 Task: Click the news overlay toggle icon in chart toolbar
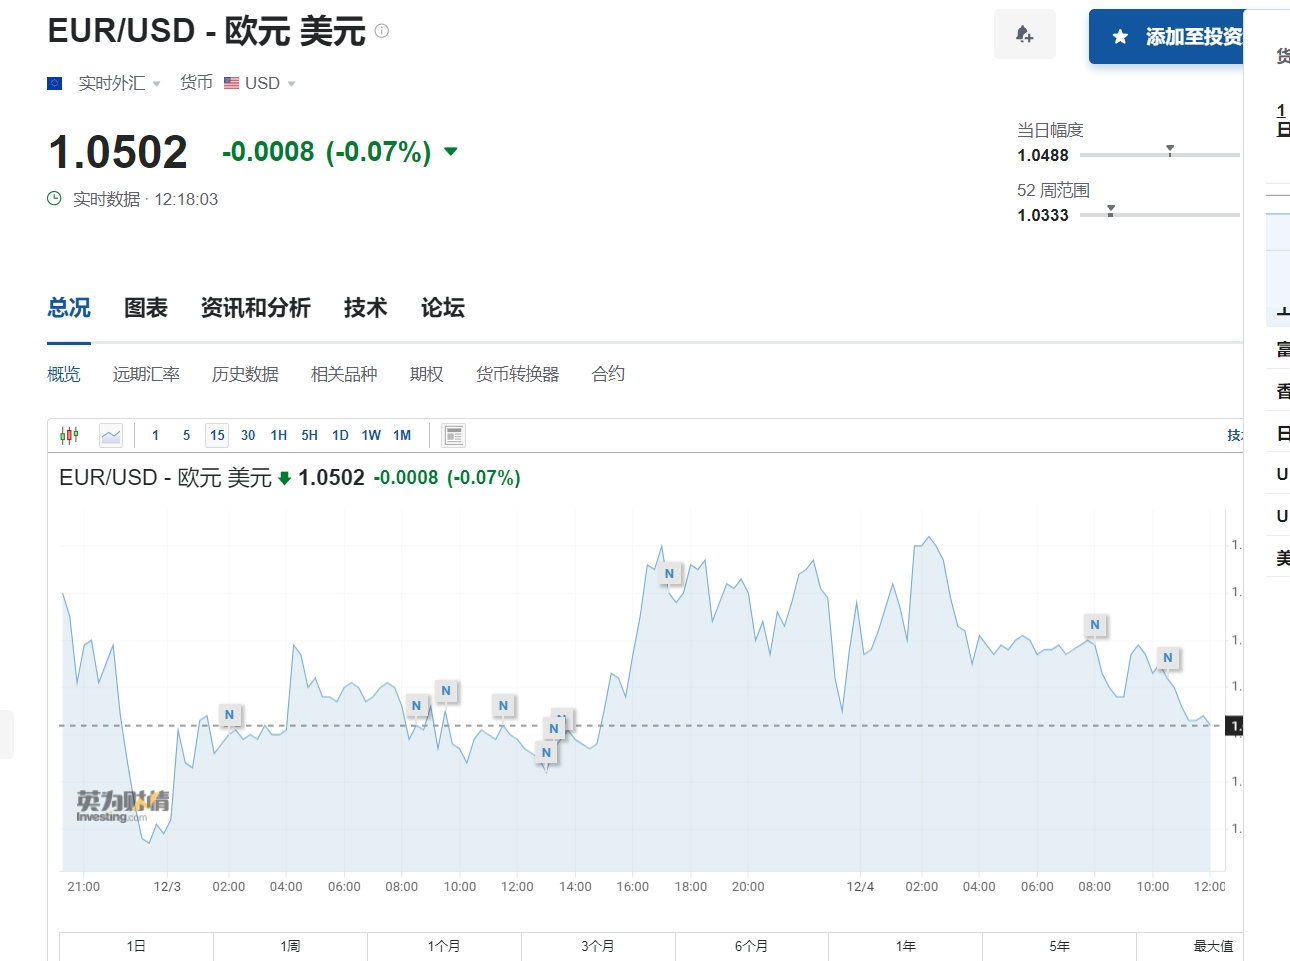coord(454,435)
